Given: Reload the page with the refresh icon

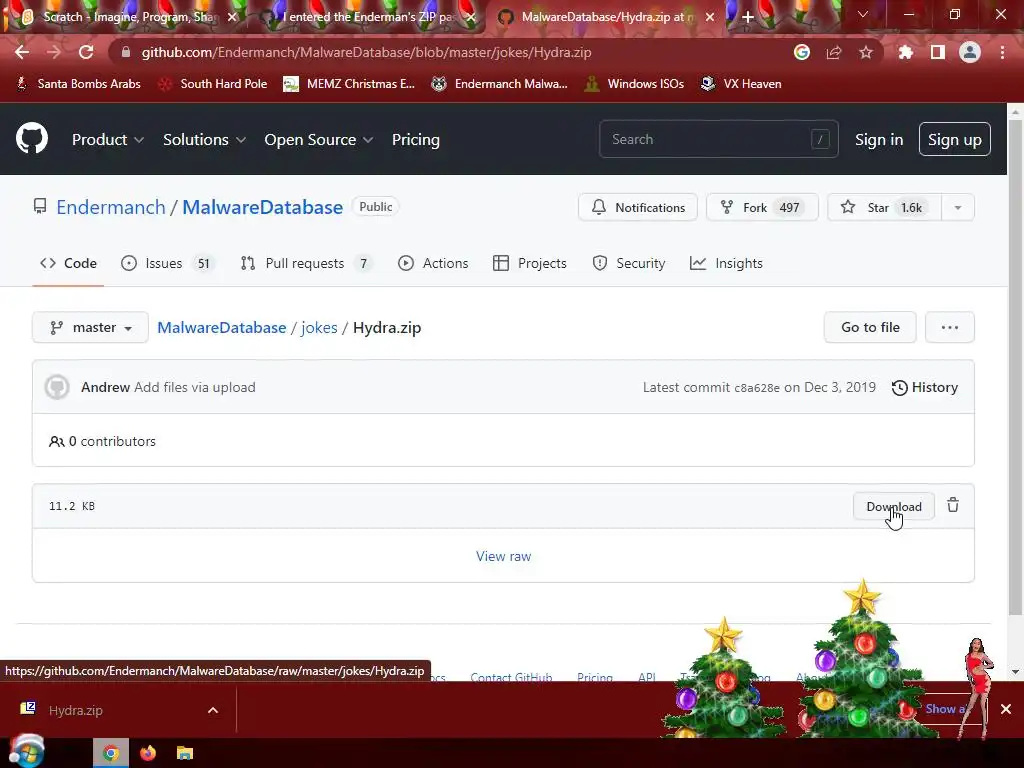Looking at the screenshot, I should pos(86,52).
